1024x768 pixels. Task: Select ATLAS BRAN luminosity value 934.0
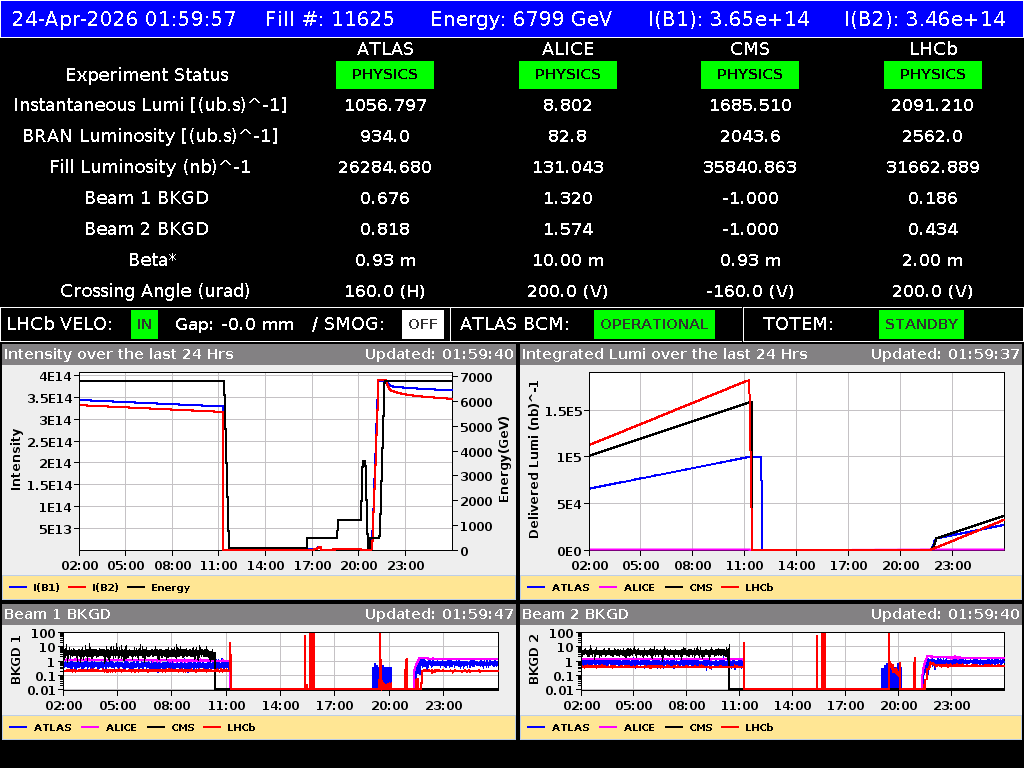(x=385, y=136)
